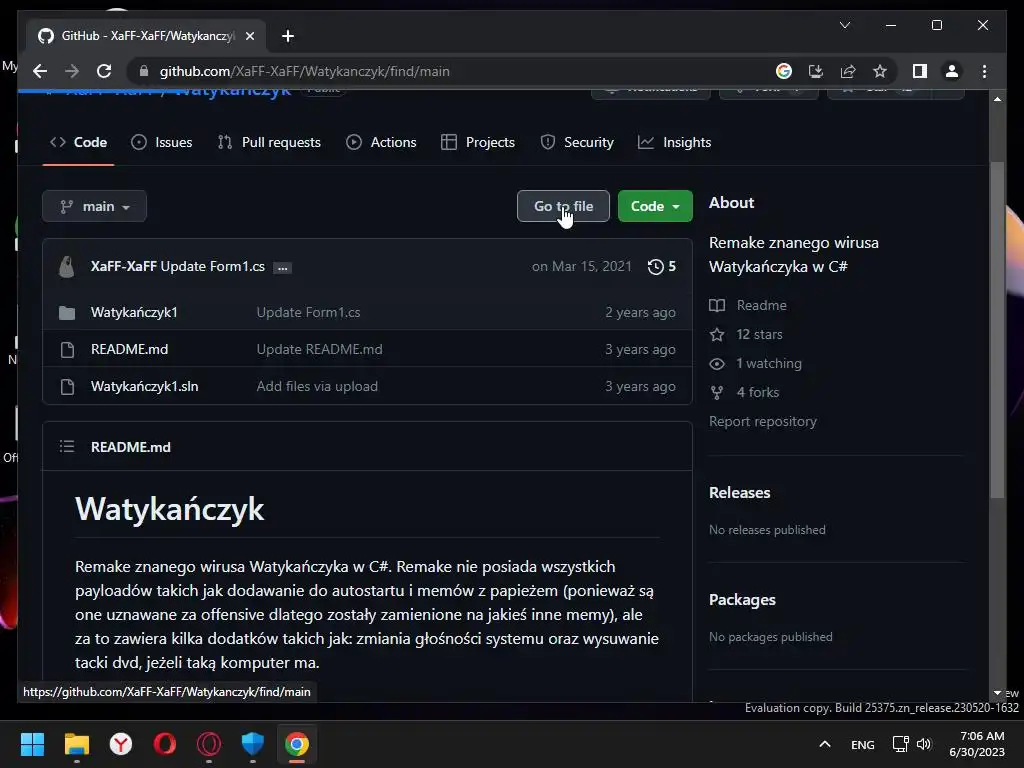This screenshot has width=1024, height=768.
Task: Click Report repository link
Action: coord(763,421)
